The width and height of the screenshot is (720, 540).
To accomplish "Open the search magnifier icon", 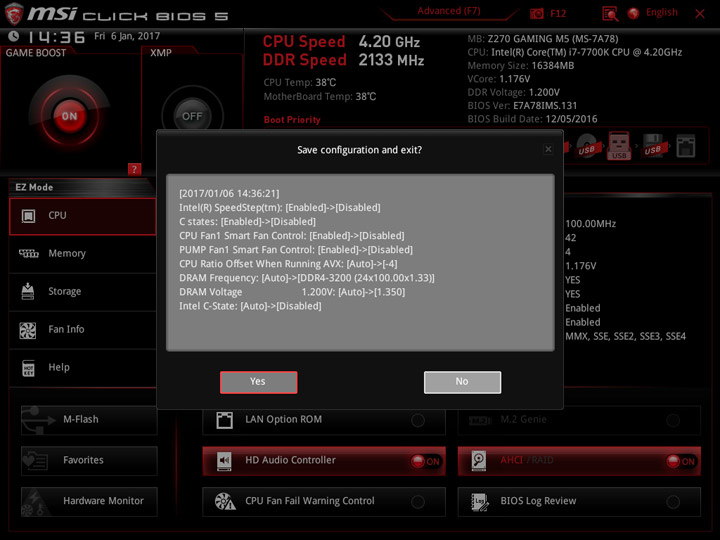I will pyautogui.click(x=610, y=14).
